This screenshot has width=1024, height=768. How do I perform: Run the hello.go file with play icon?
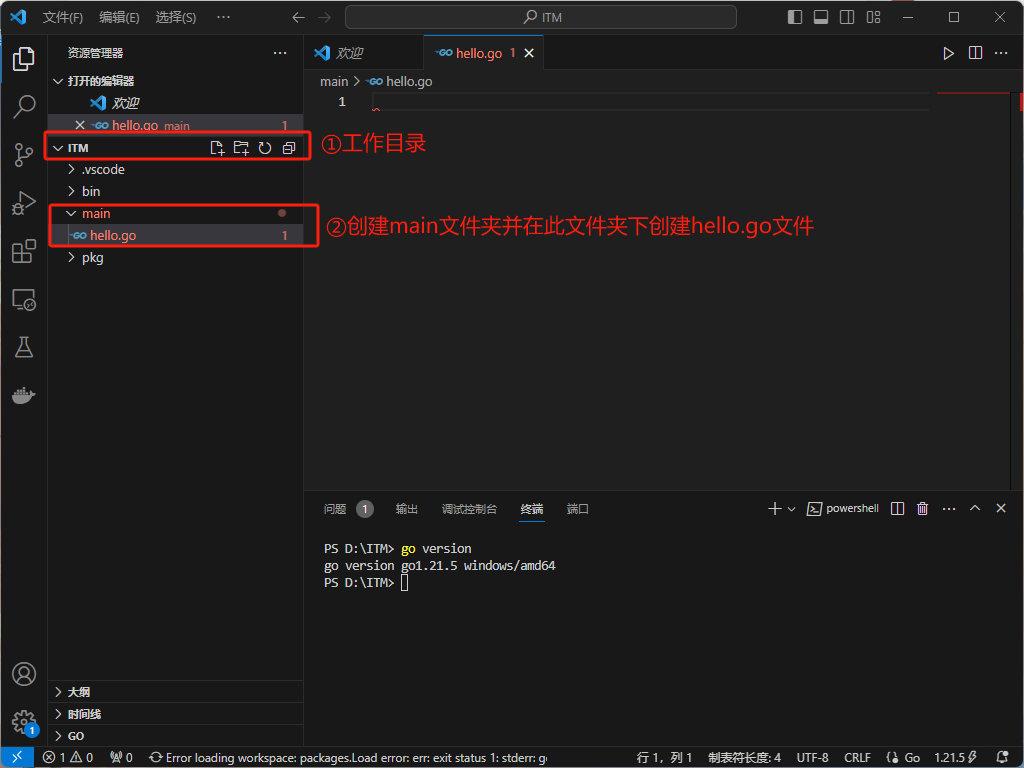[948, 53]
